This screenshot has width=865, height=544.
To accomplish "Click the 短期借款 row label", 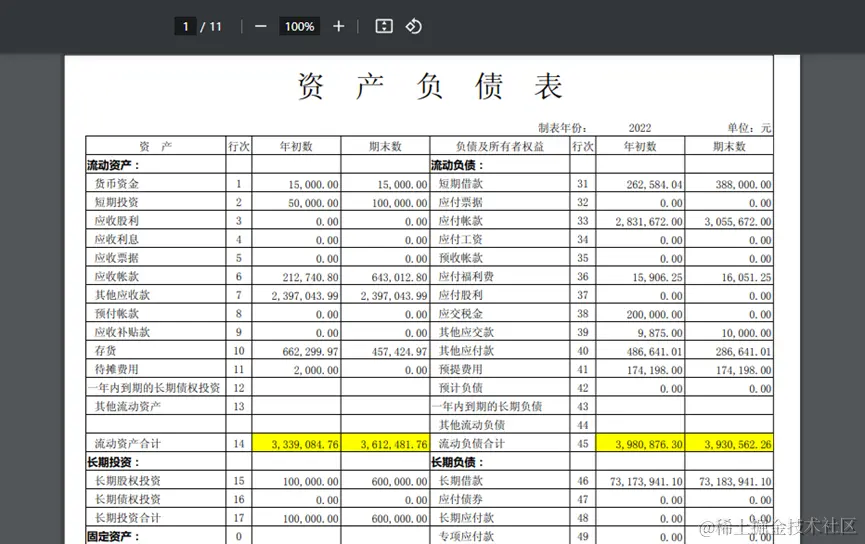I will pos(461,184).
